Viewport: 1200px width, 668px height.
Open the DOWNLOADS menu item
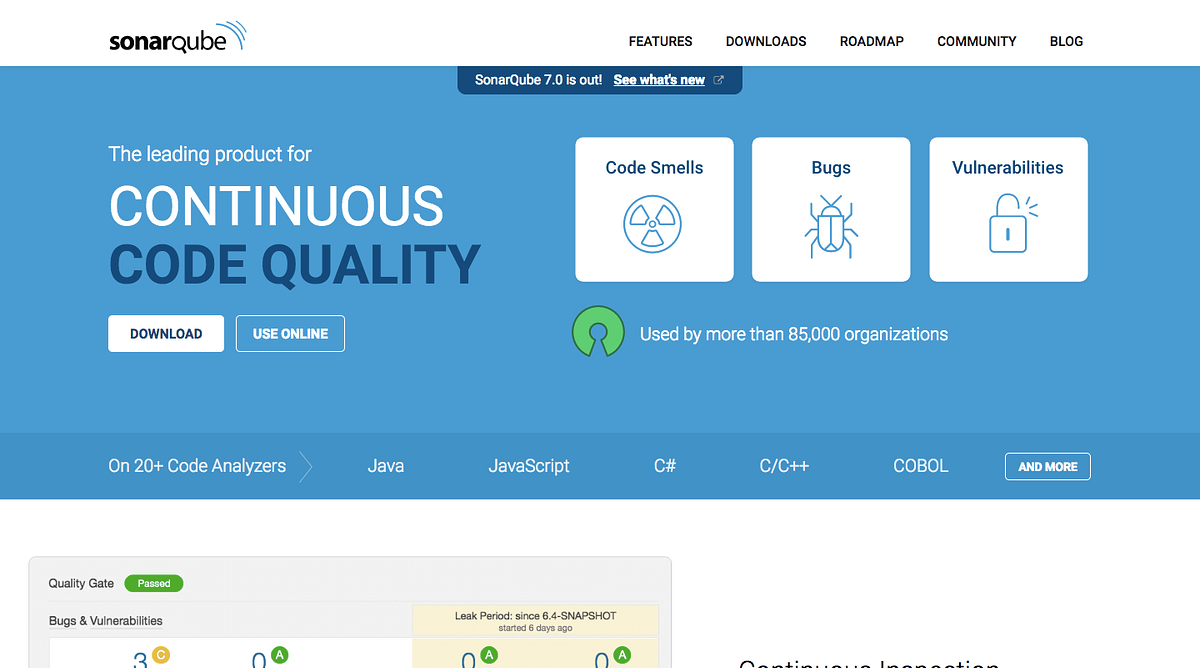click(x=766, y=41)
